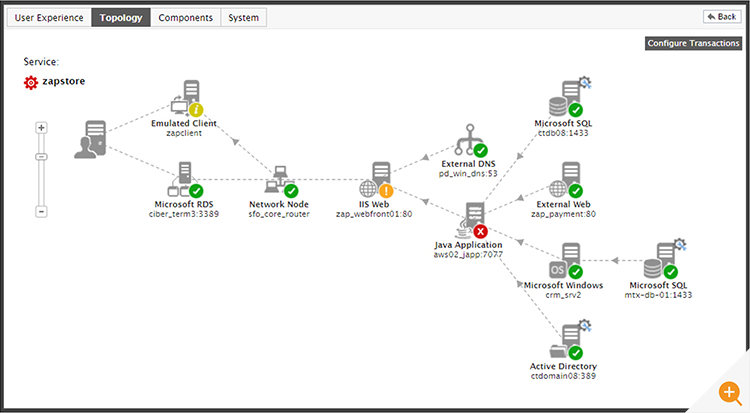Image resolution: width=750 pixels, height=413 pixels.
Task: Click the IIS Web label
Action: [x=374, y=204]
